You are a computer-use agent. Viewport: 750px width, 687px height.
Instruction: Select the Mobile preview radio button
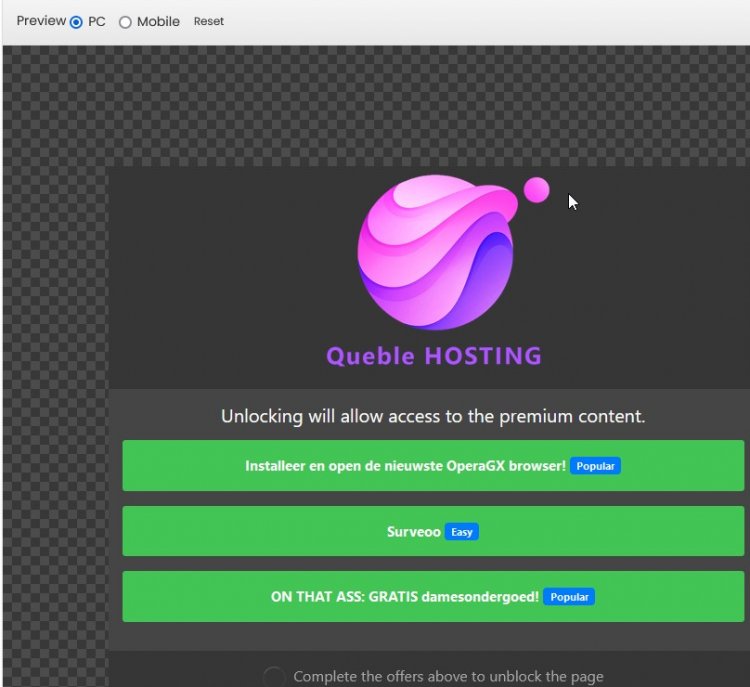[x=125, y=22]
